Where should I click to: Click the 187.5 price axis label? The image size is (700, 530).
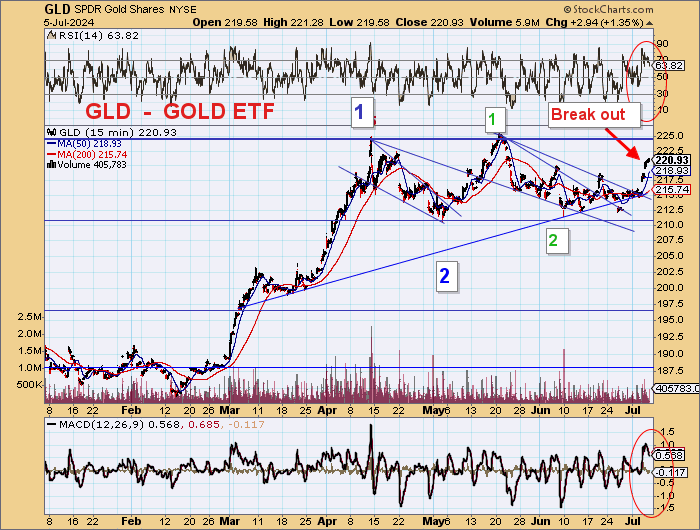[x=669, y=371]
